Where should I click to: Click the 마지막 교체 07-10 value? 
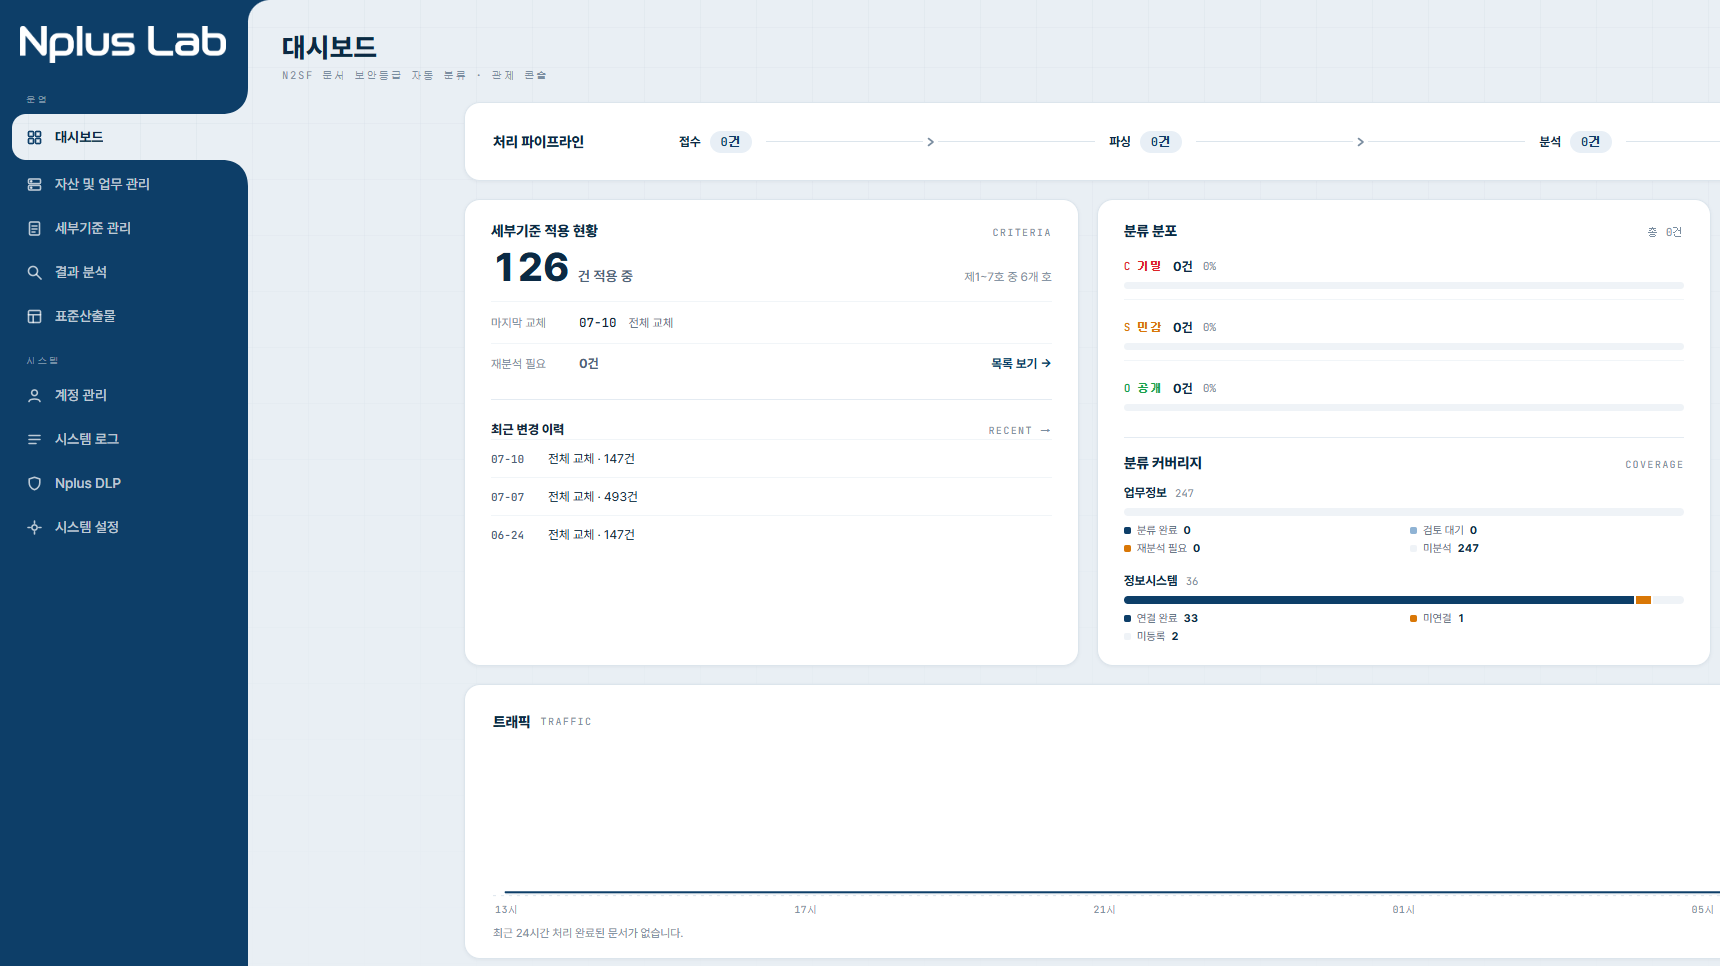597,322
